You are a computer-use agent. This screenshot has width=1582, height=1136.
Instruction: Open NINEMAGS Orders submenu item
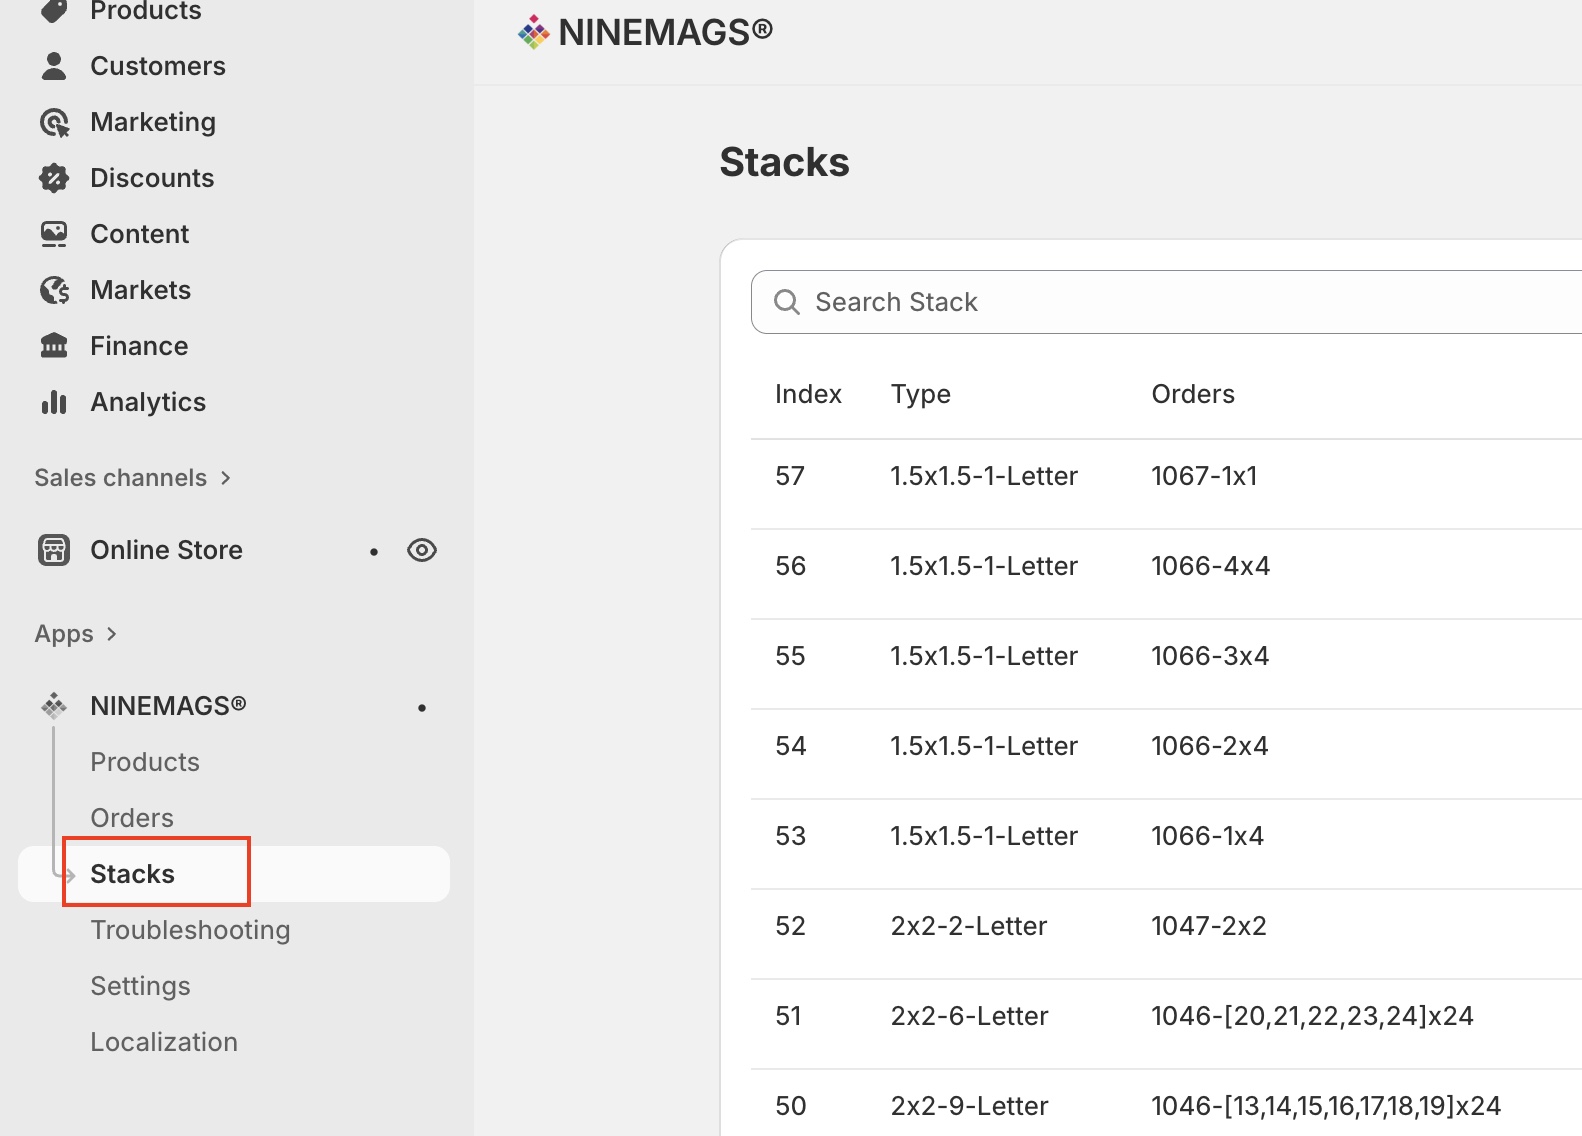point(132,818)
